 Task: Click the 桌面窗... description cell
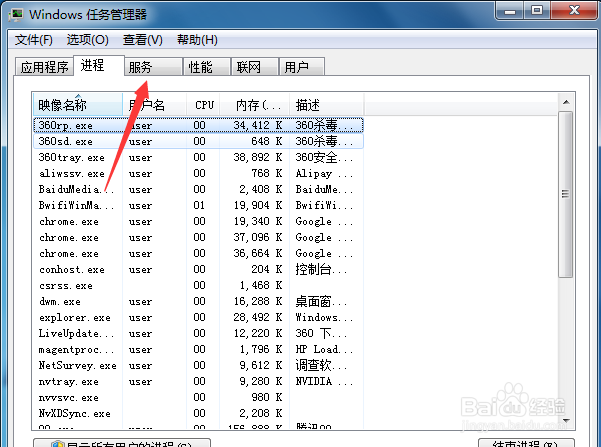321,302
